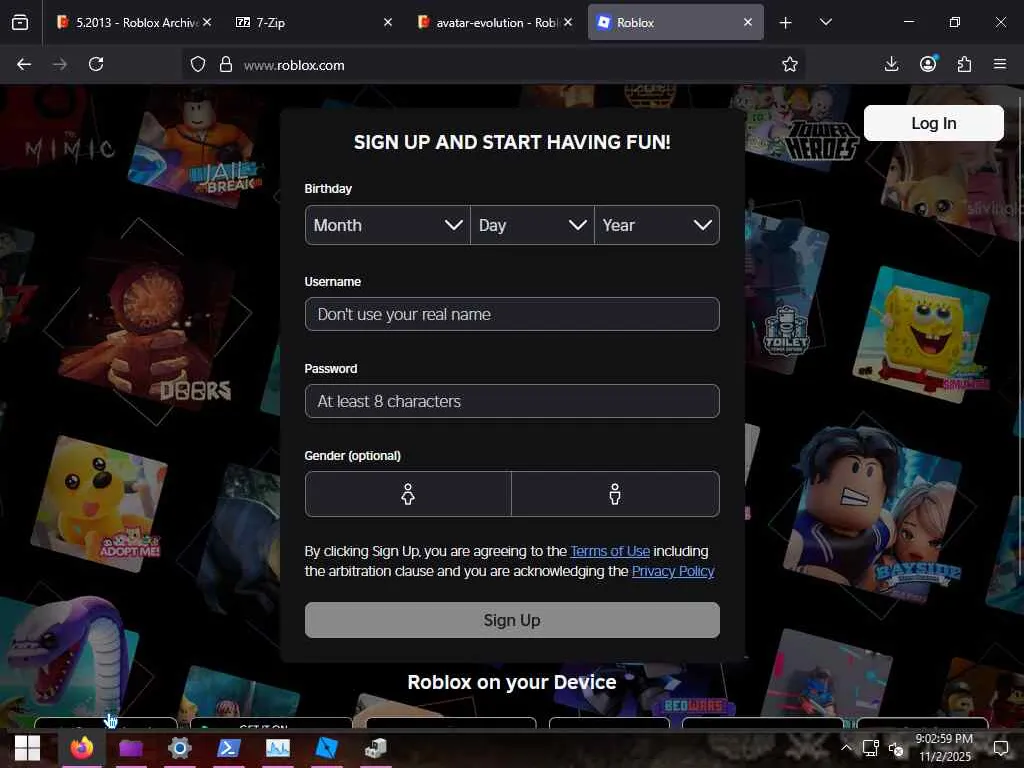1024x768 pixels.
Task: Switch to avatar-evolution tab
Action: (x=496, y=23)
